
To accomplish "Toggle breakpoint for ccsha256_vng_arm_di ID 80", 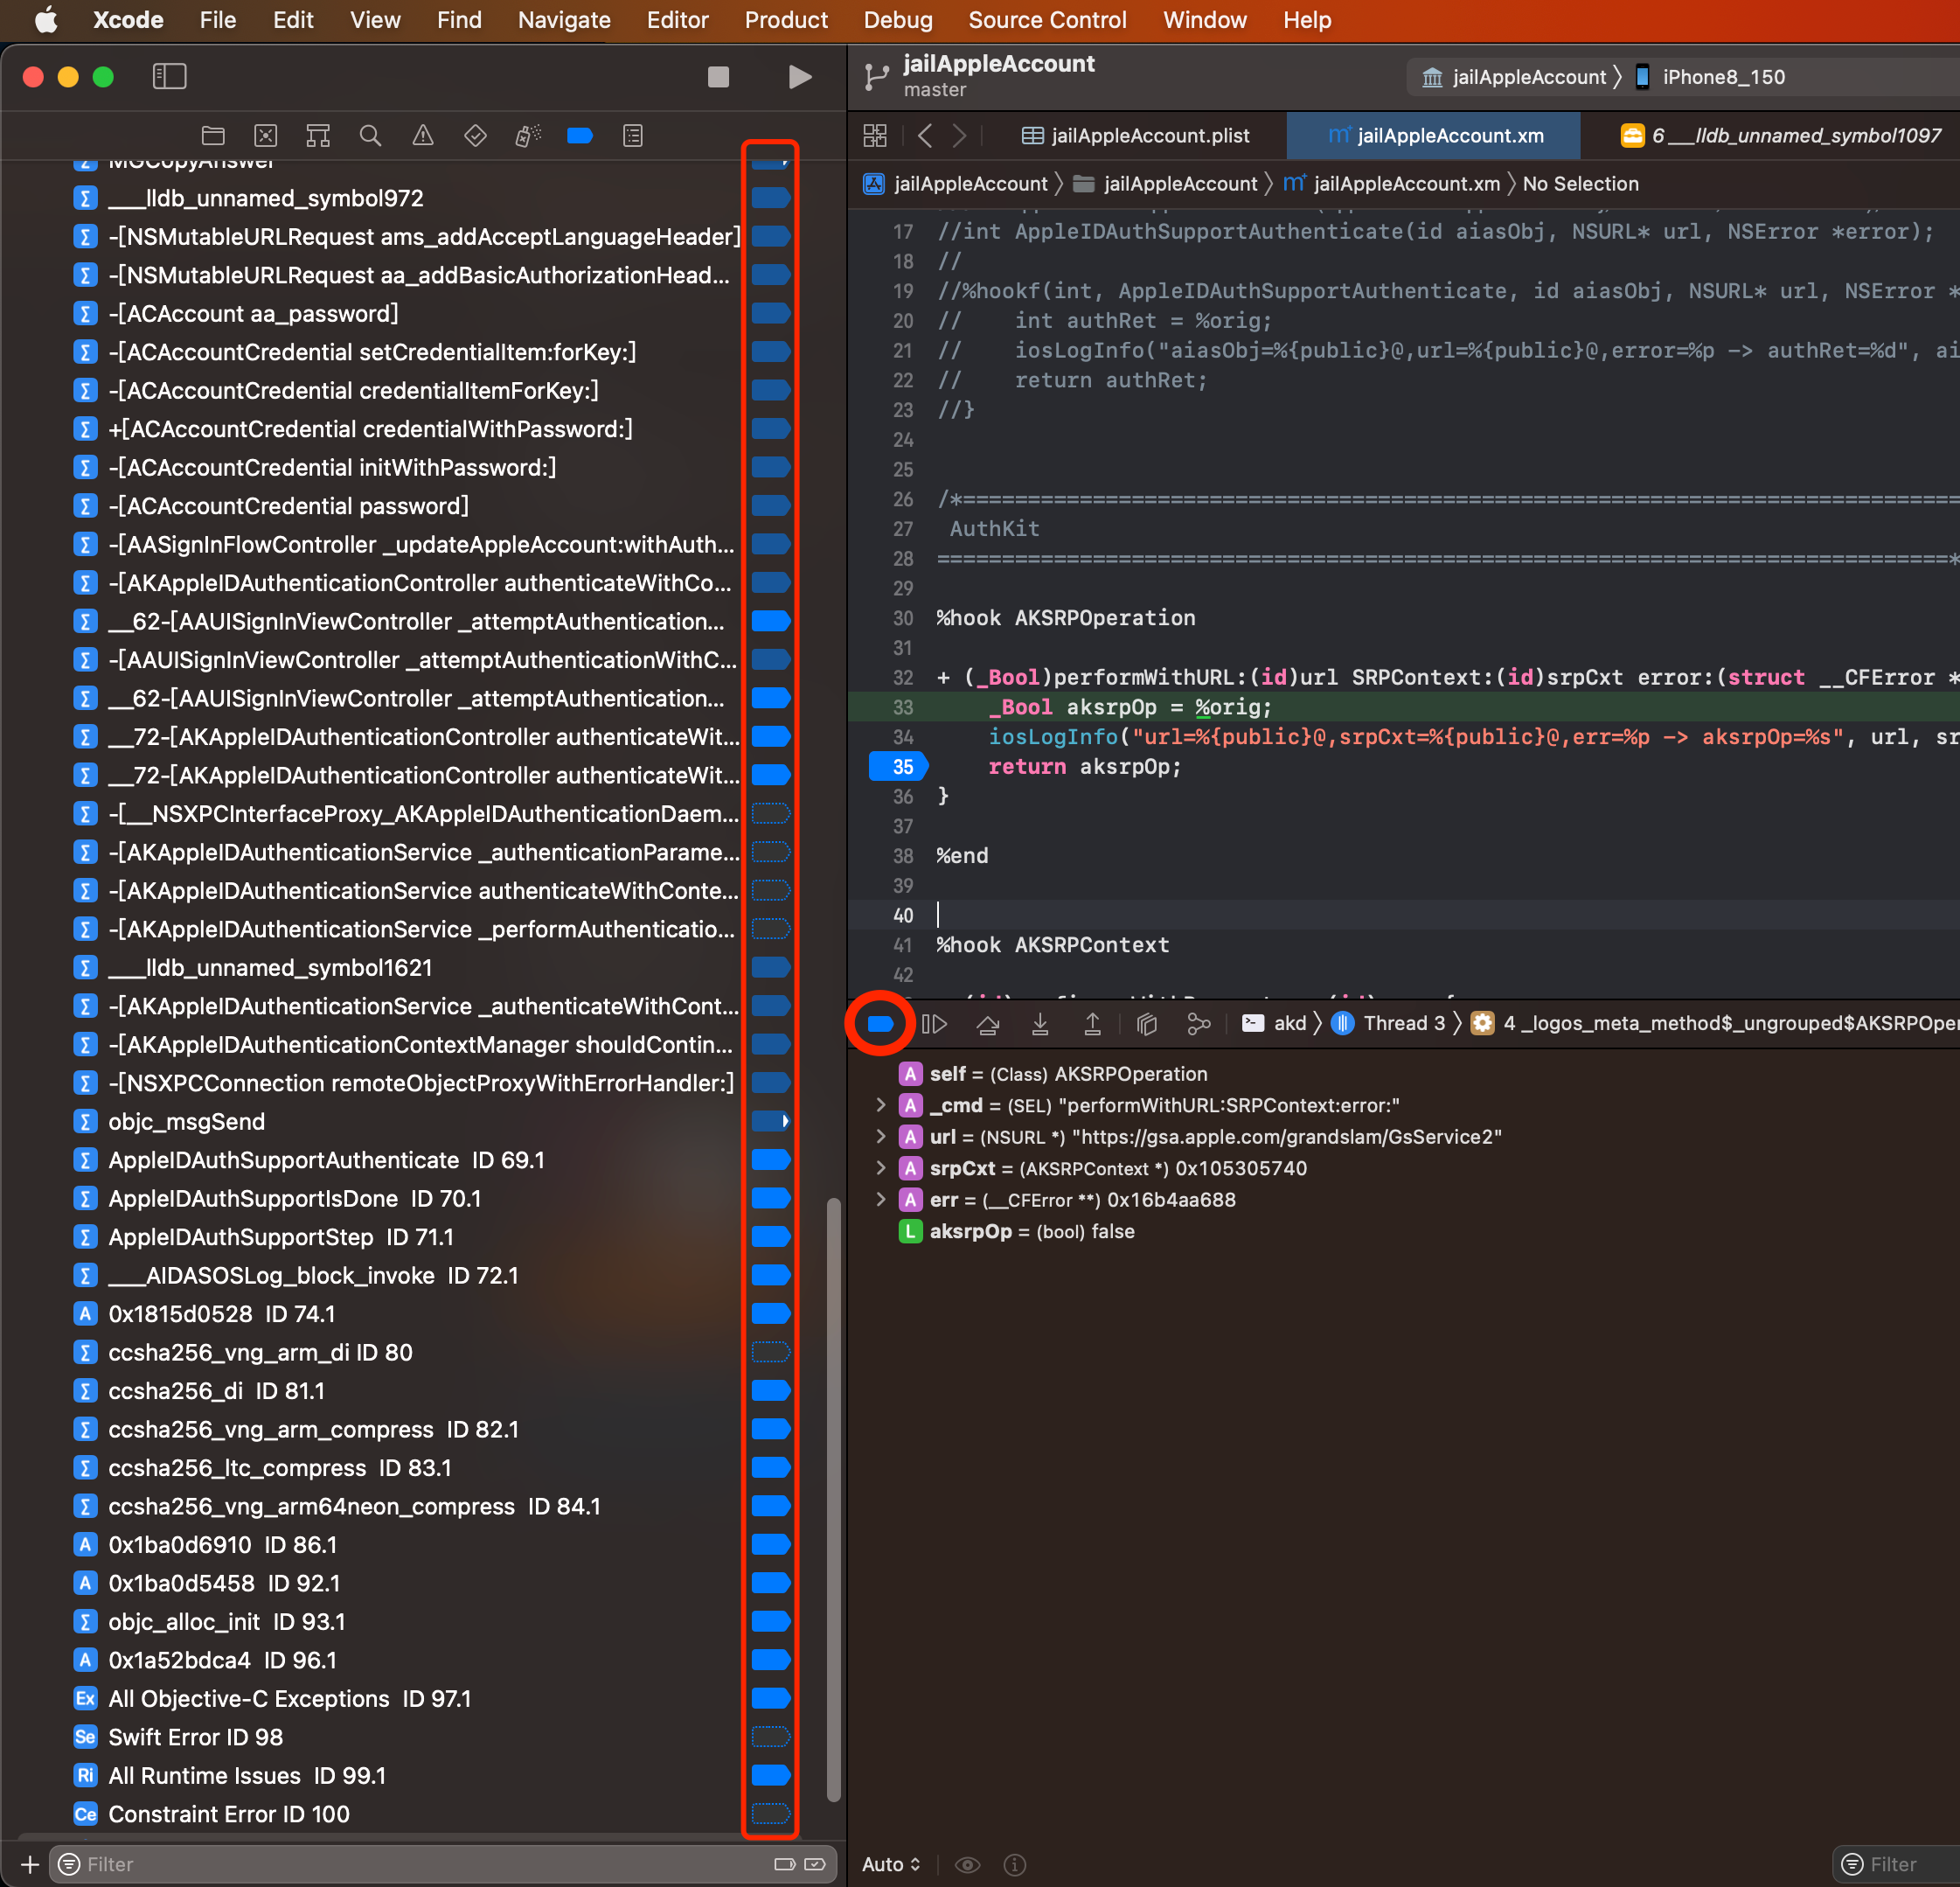I will point(771,1352).
